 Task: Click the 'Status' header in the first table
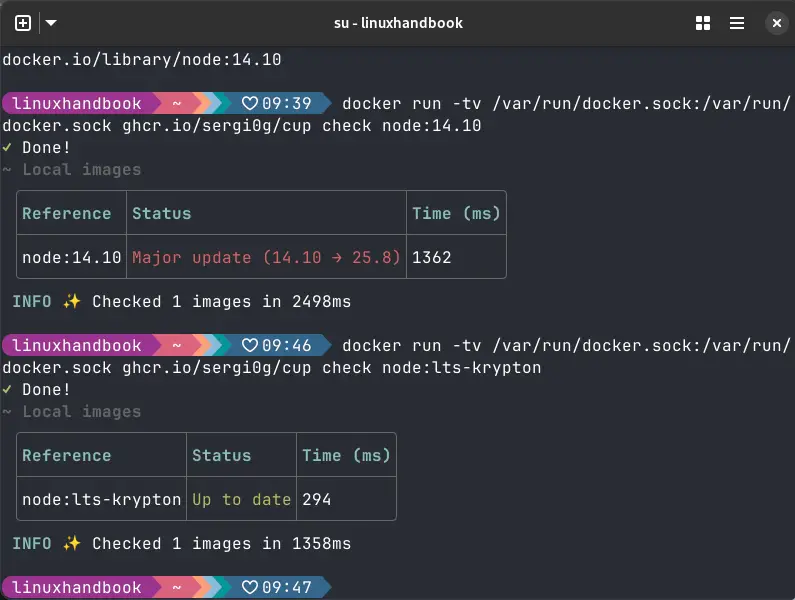coord(161,213)
